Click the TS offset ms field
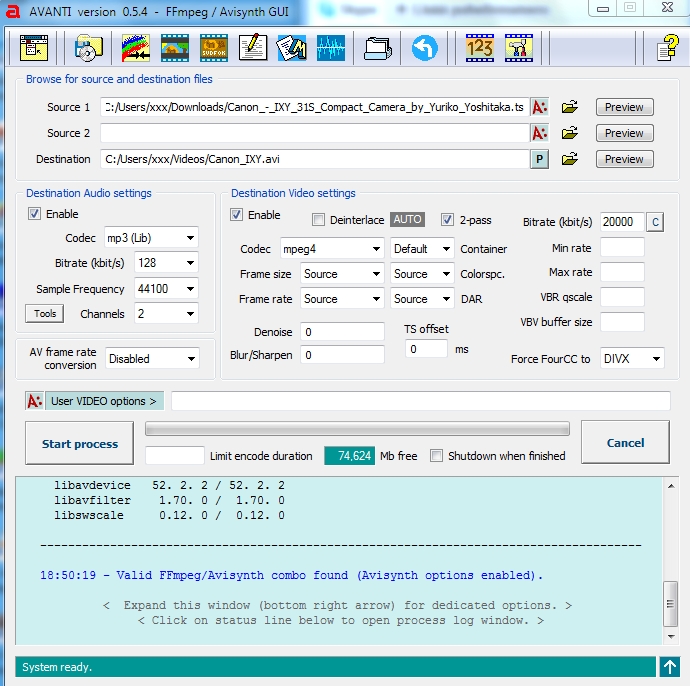 click(x=426, y=349)
